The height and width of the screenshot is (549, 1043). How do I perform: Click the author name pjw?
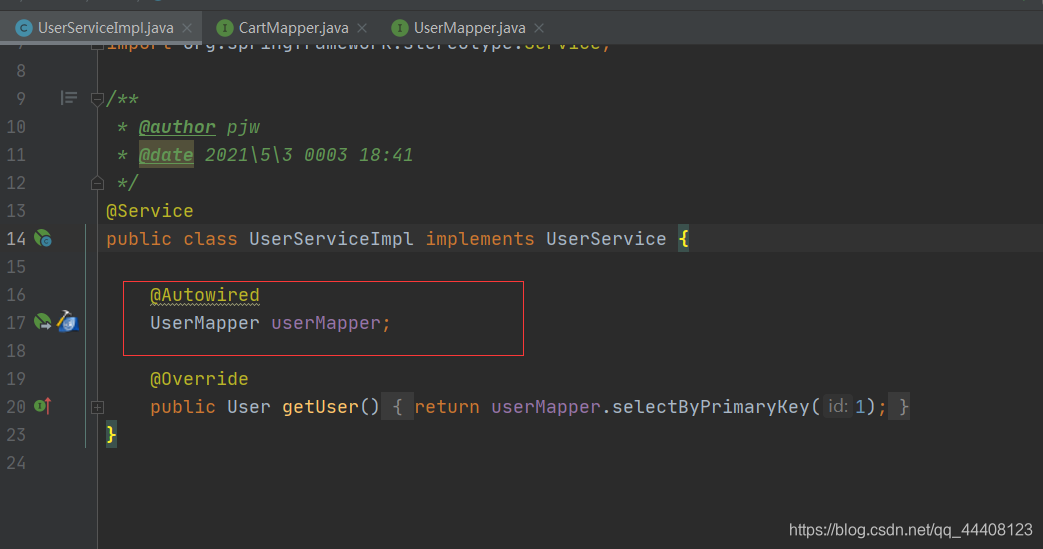pos(243,126)
